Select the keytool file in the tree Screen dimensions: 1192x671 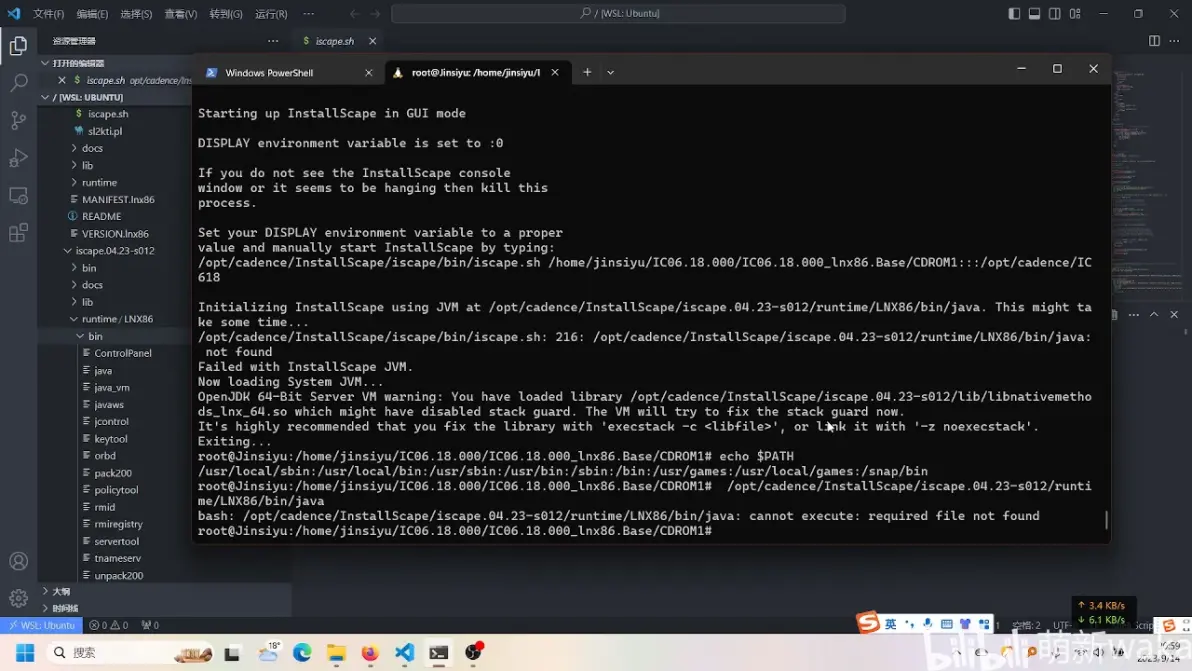pos(111,439)
